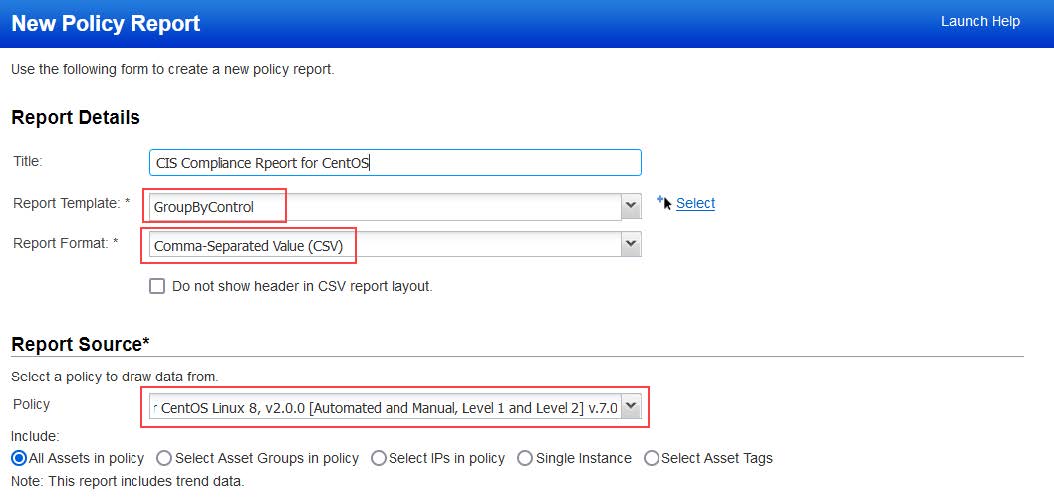Click the New Policy Report heading

[106, 24]
